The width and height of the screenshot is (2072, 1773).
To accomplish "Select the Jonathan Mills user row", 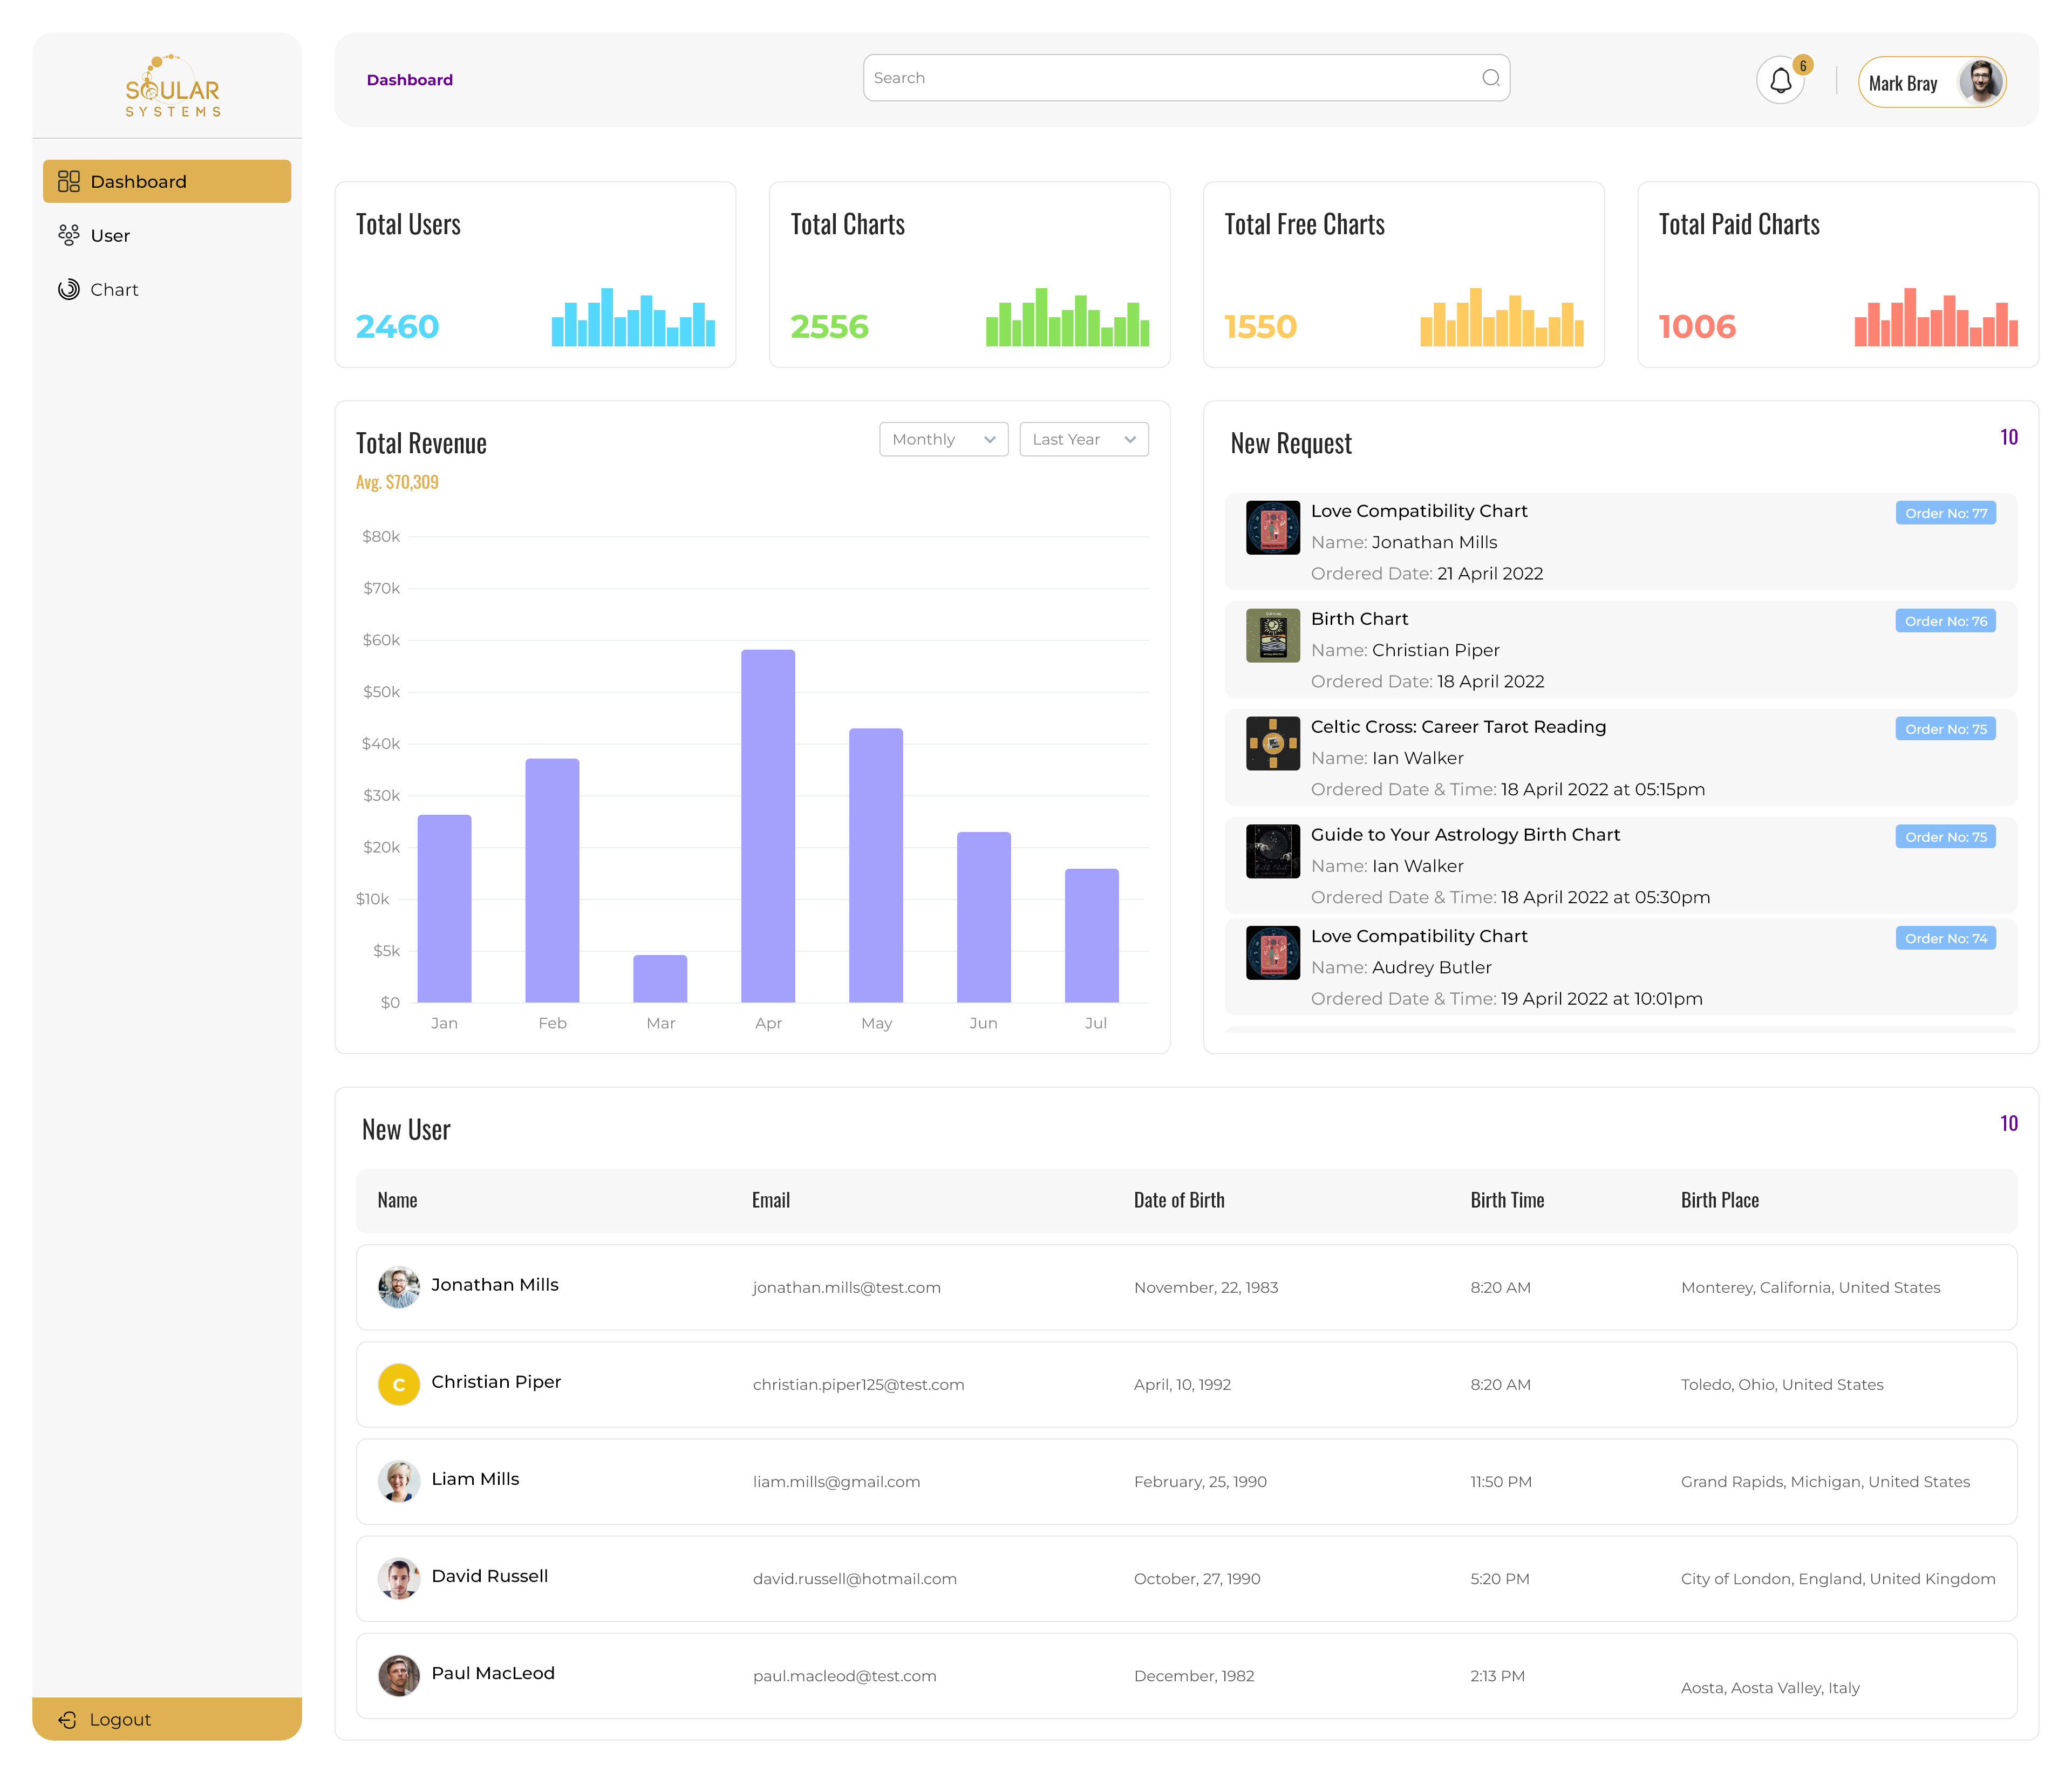I will (1186, 1287).
